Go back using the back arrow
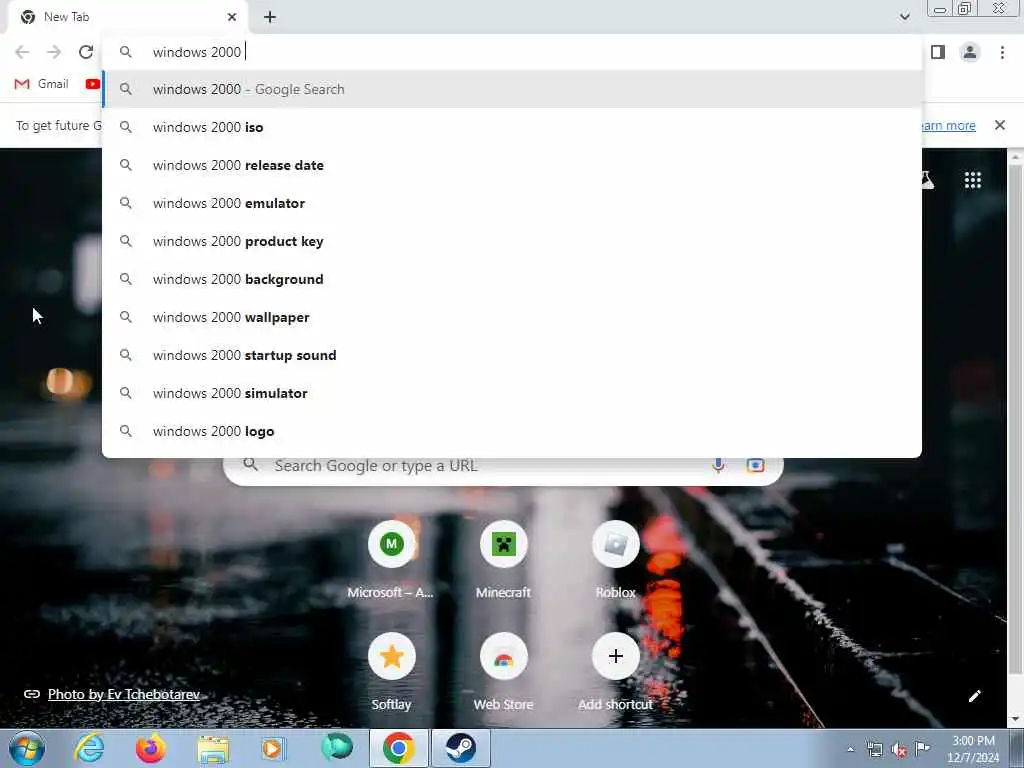The image size is (1024, 768). [x=22, y=52]
